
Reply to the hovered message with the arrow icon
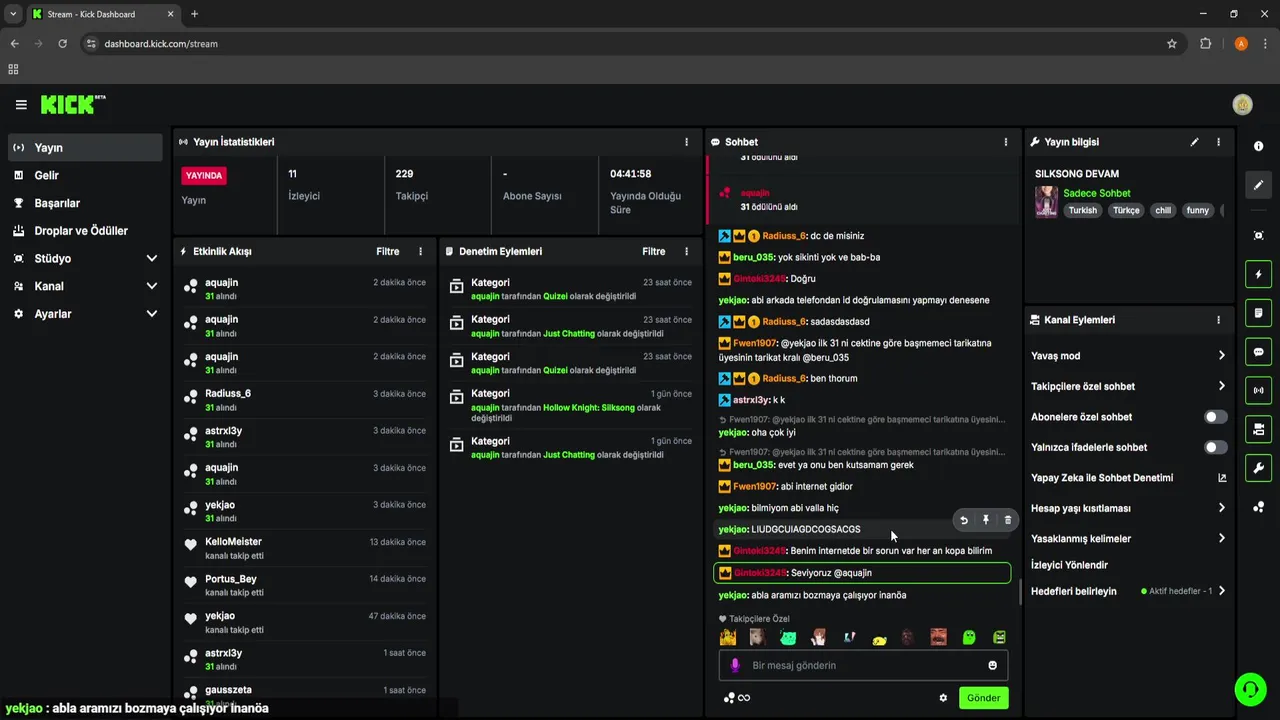coord(964,520)
